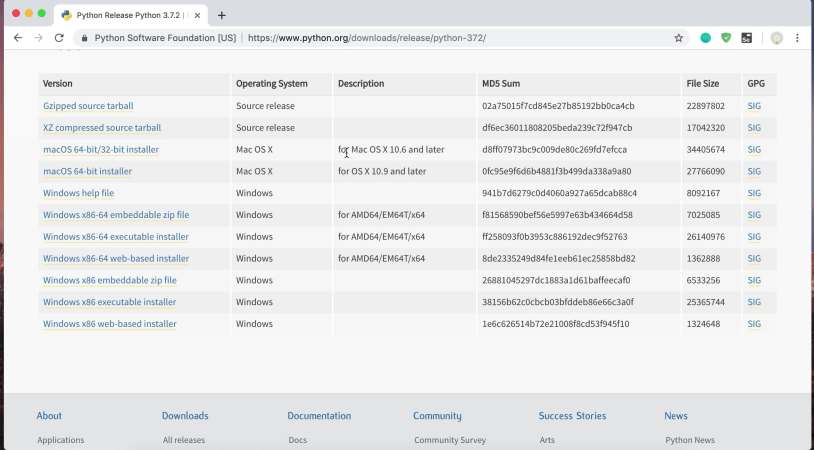
Task: Open the News footer heading
Action: coord(676,416)
